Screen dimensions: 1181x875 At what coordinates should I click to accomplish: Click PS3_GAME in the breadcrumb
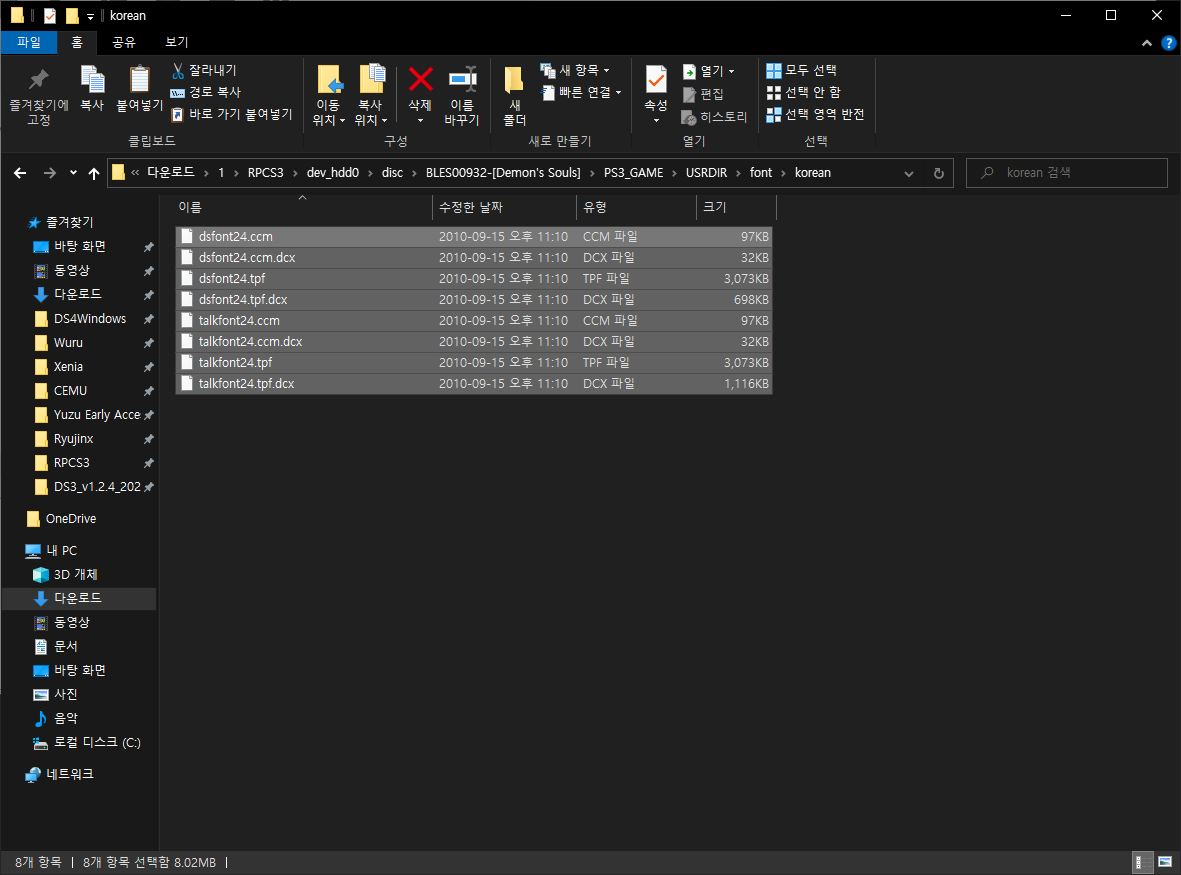pyautogui.click(x=633, y=172)
